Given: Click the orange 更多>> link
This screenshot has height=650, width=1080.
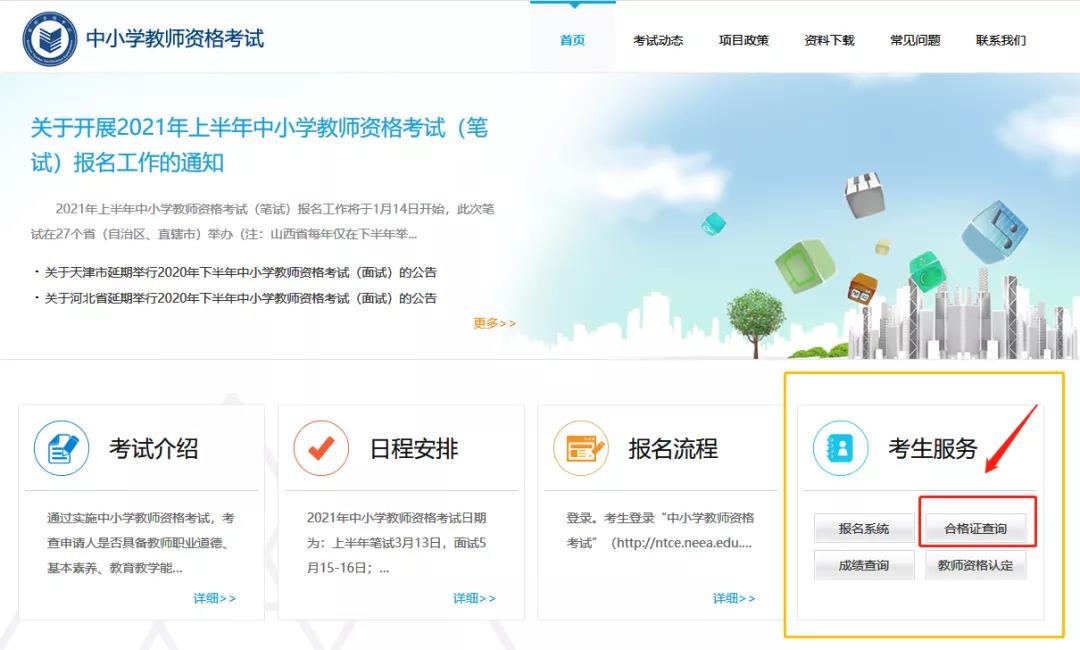Looking at the screenshot, I should tap(494, 323).
